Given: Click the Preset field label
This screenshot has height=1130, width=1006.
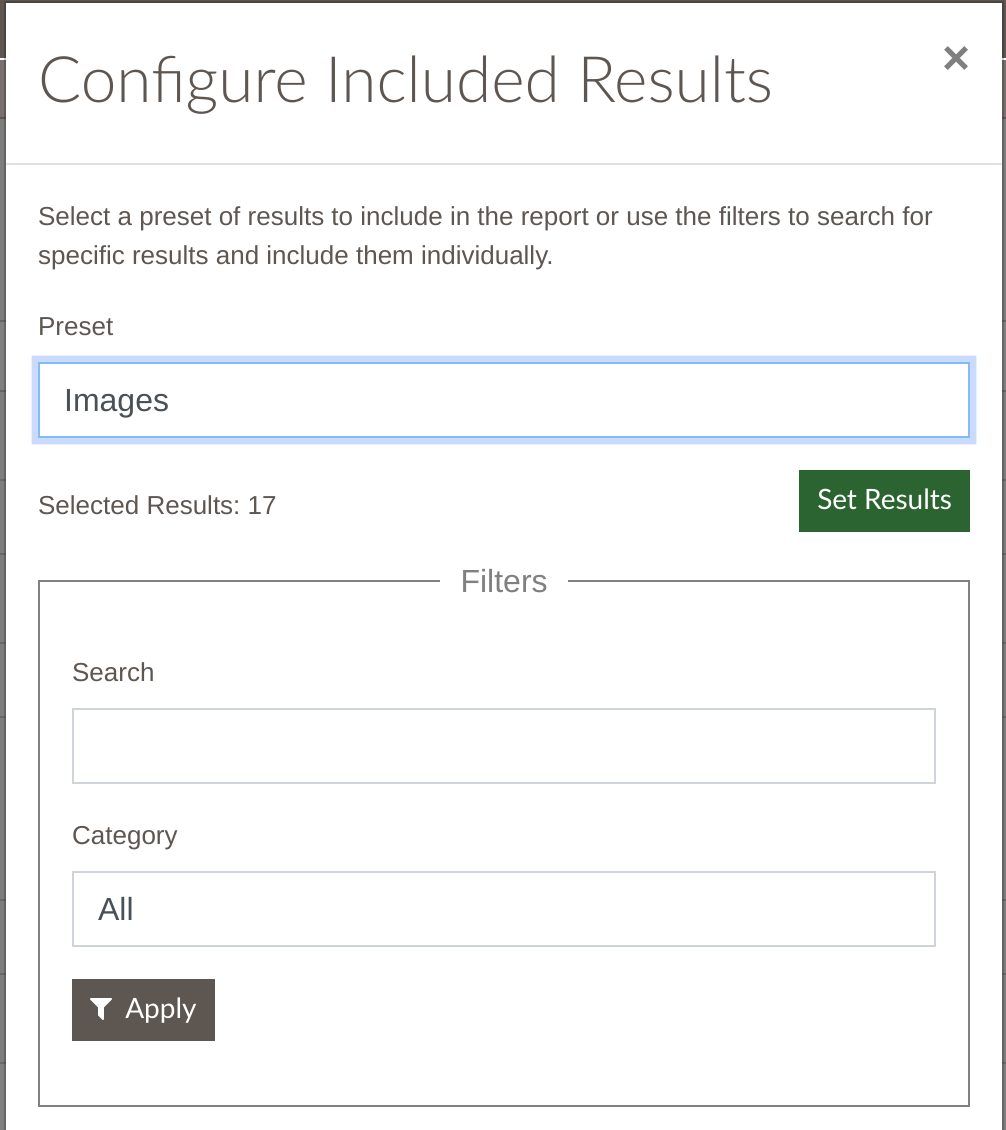Looking at the screenshot, I should tap(76, 326).
